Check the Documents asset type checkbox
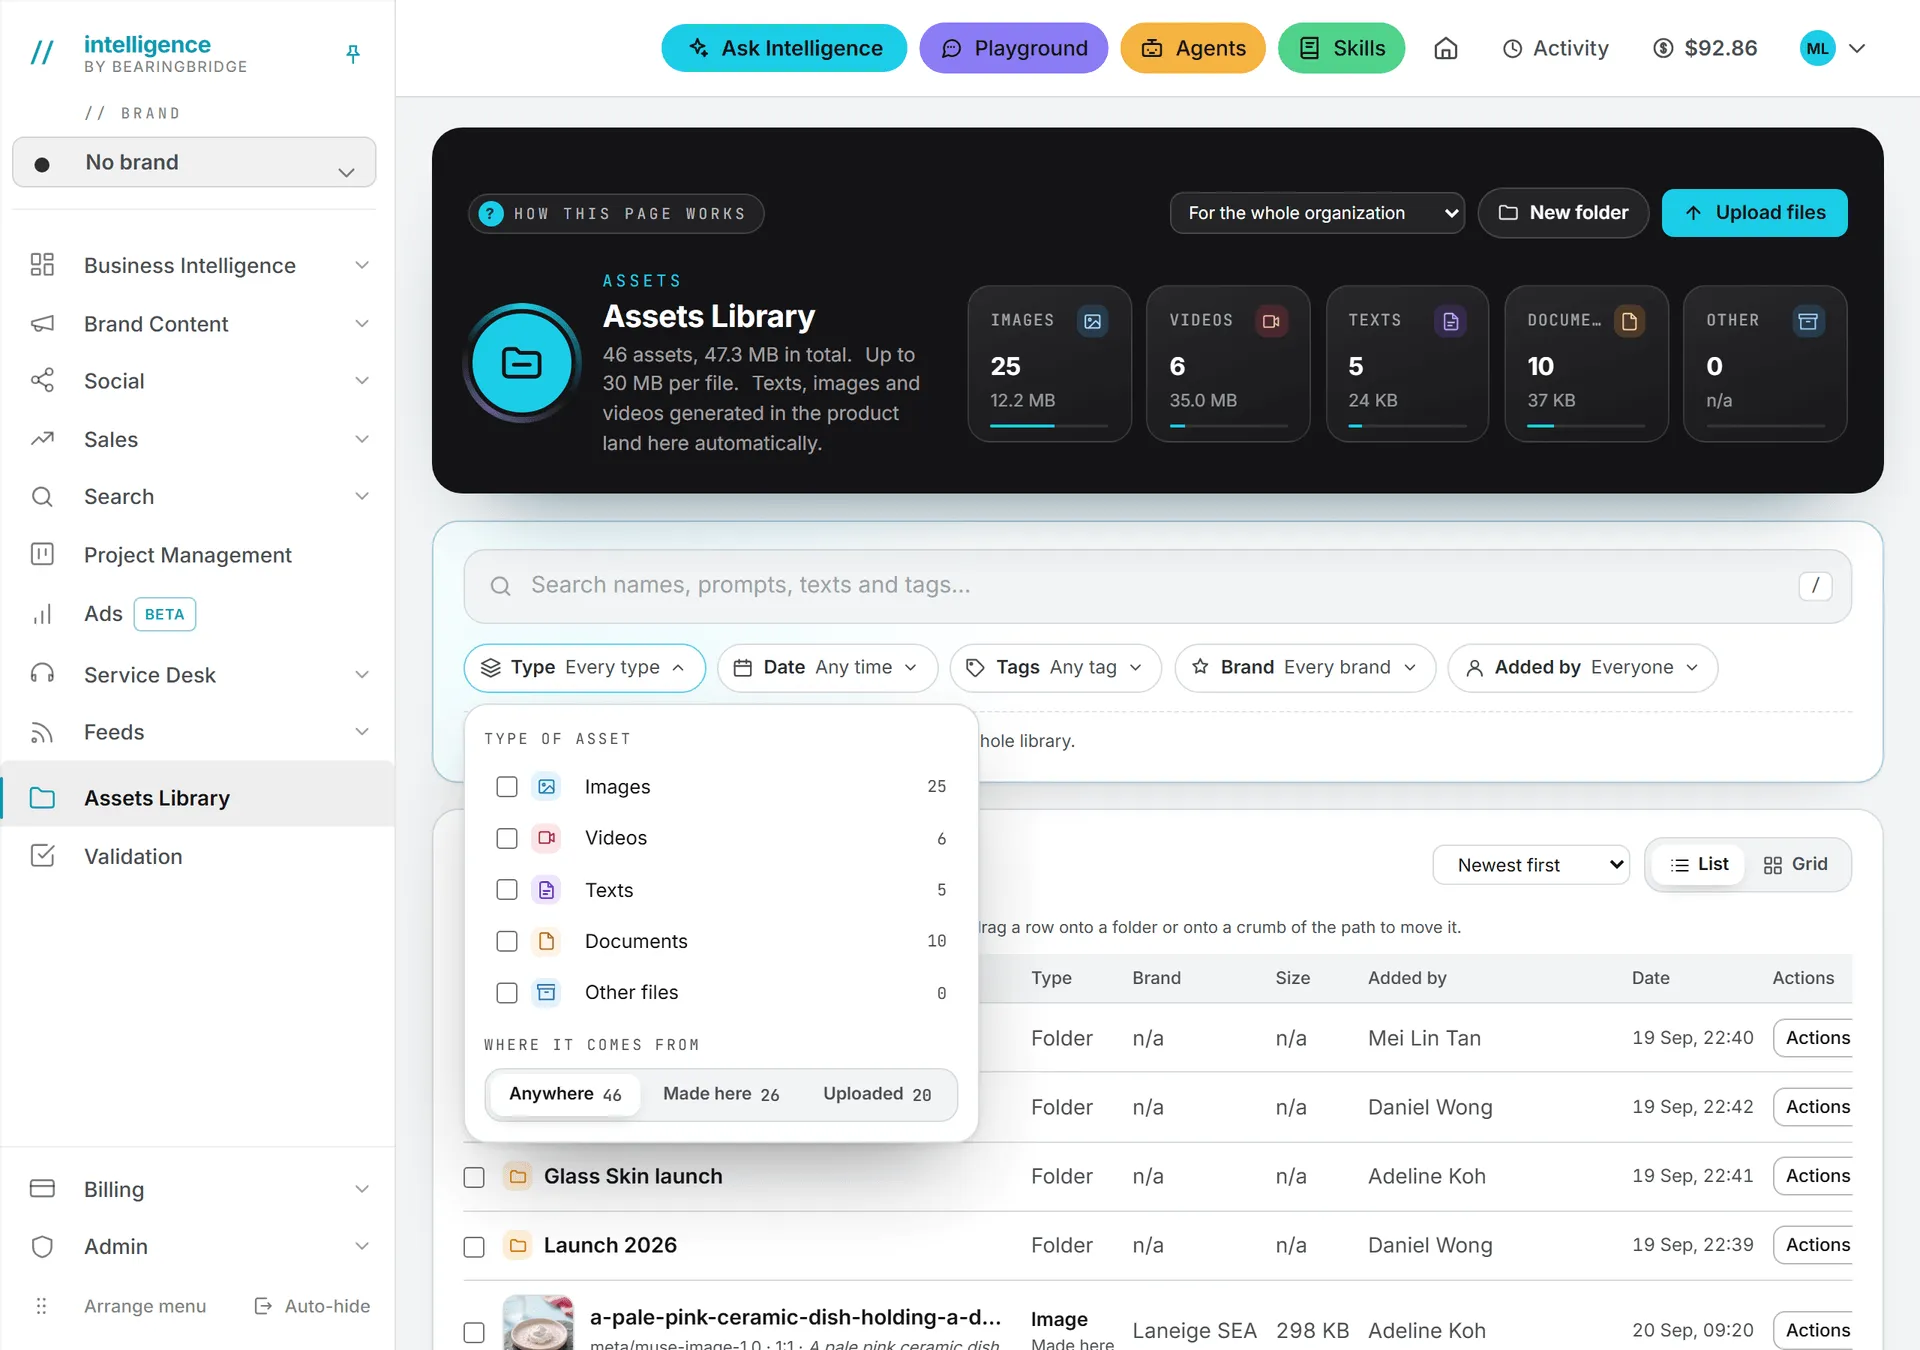1920x1350 pixels. [507, 941]
